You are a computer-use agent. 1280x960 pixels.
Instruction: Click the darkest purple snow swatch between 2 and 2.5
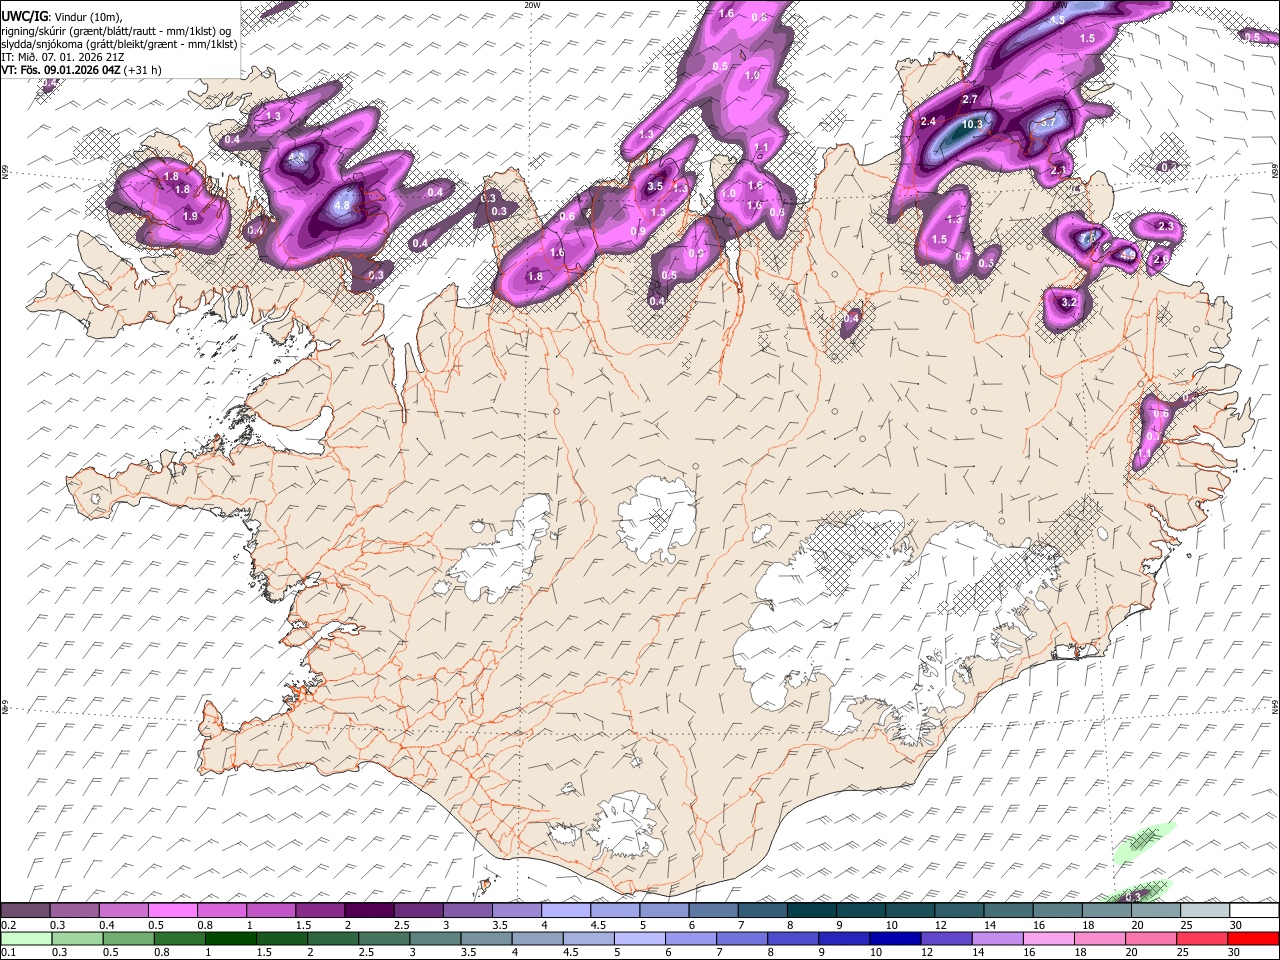(368, 911)
